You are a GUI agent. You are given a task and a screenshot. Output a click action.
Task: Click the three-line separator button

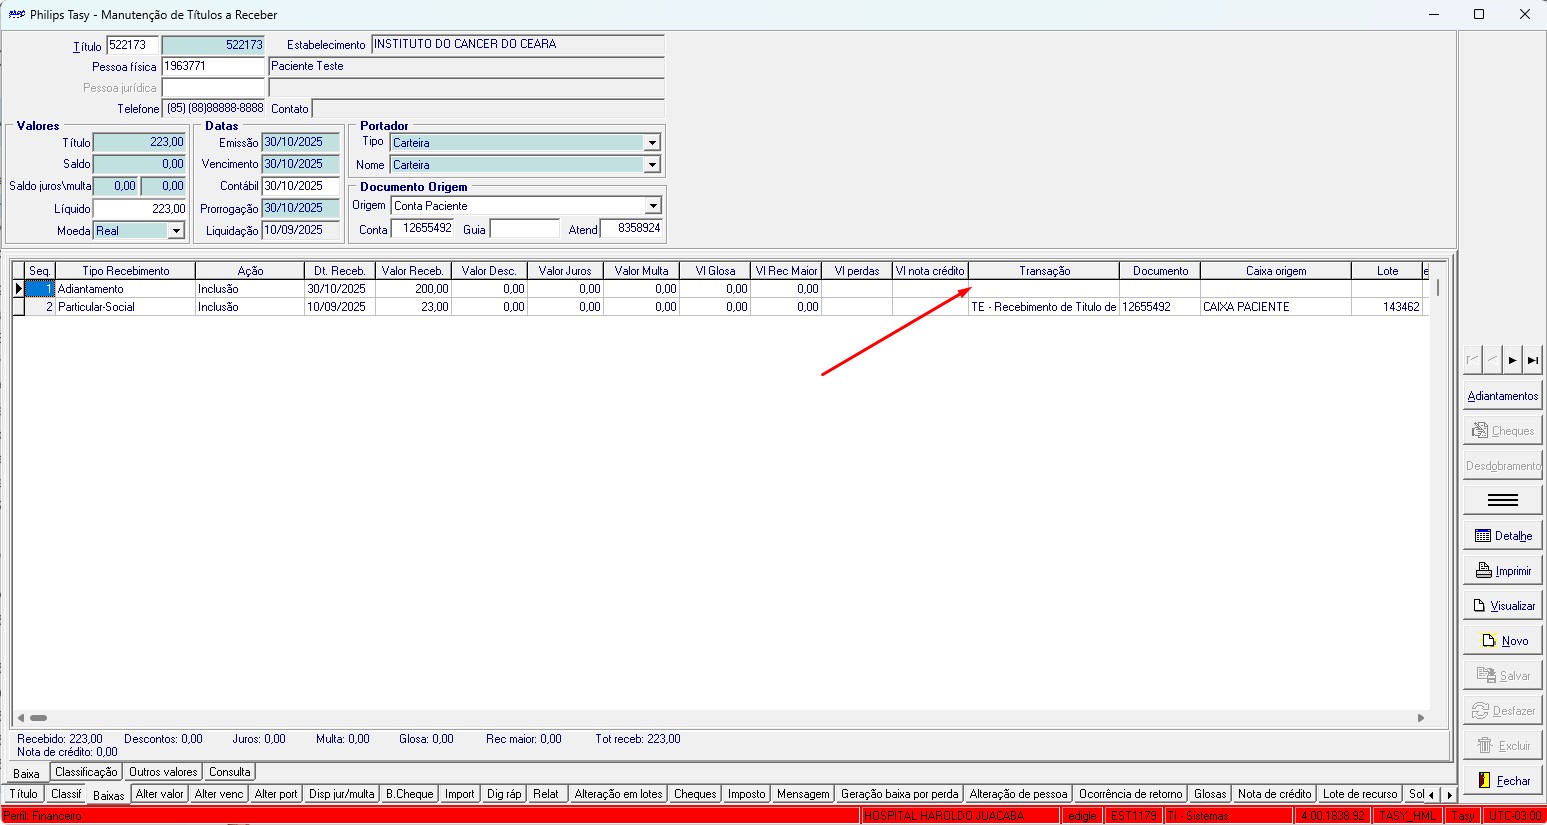[x=1503, y=500]
